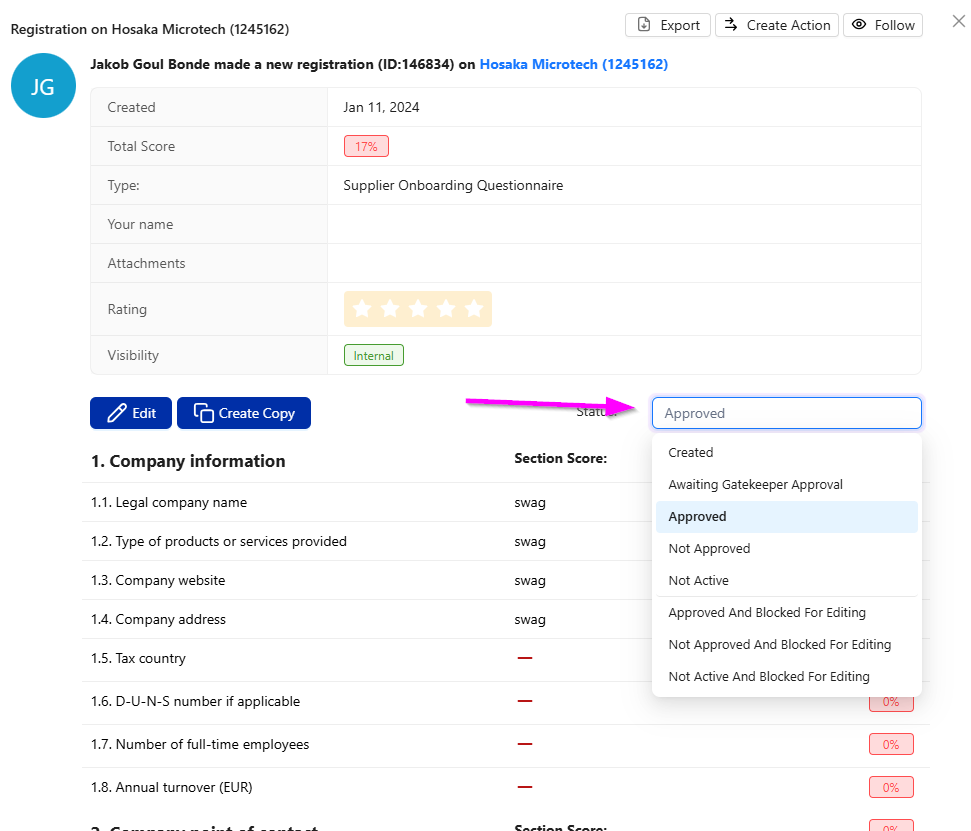
Task: Click Supplier Onboarding Questionnaire type value
Action: tap(453, 185)
